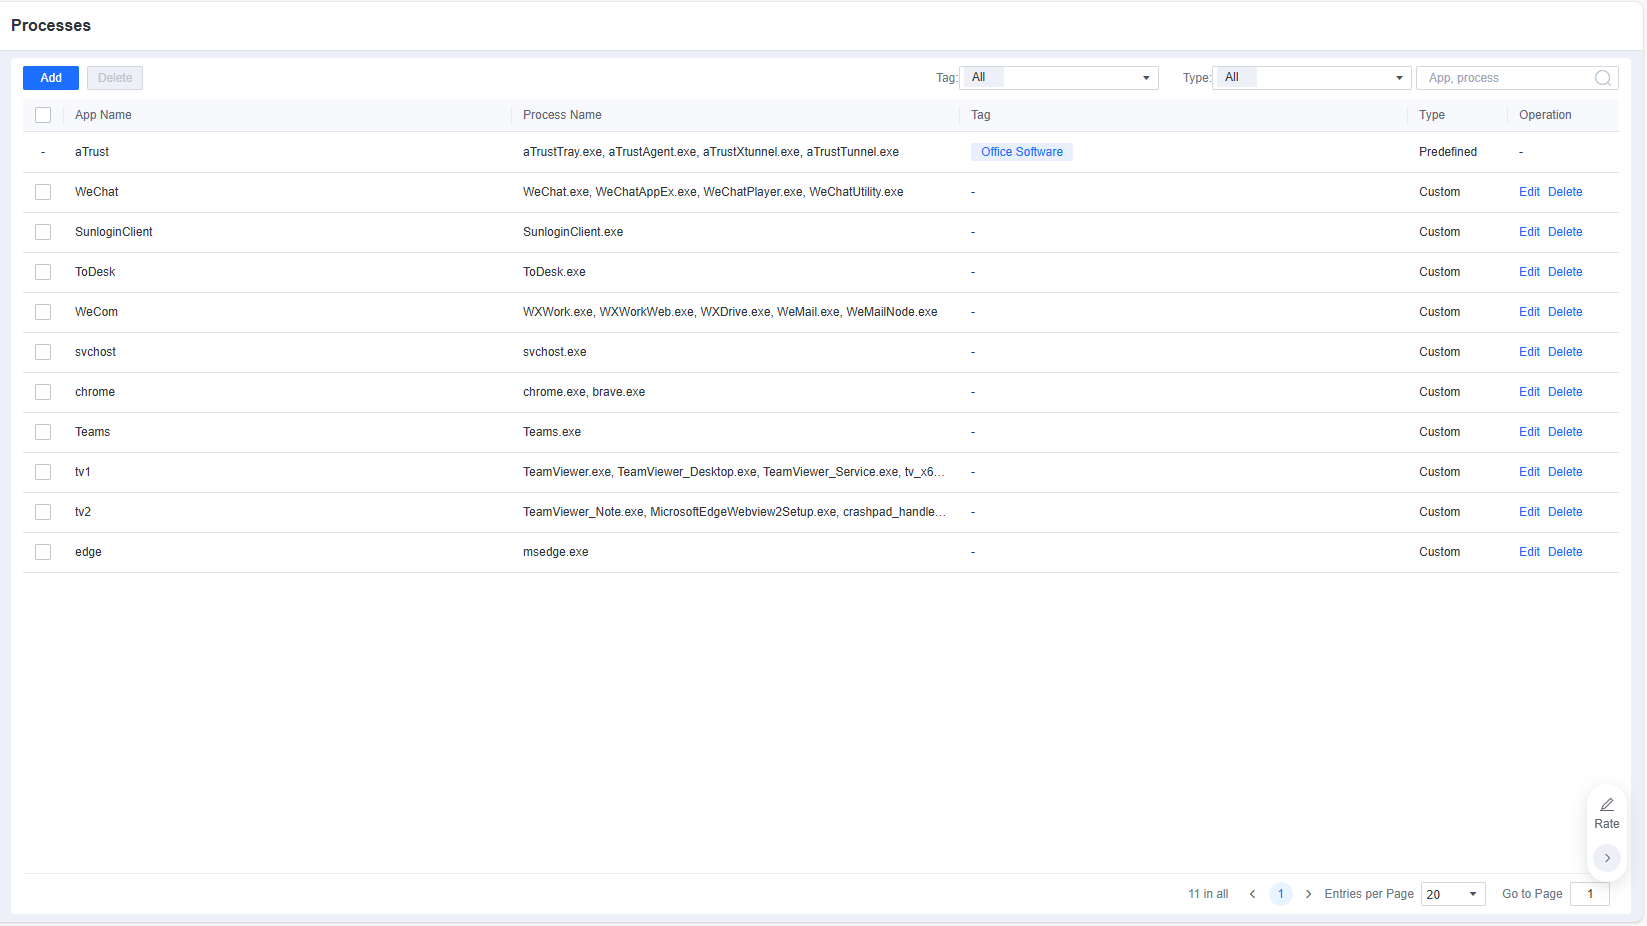Edit the ToDesk entry

(x=1529, y=272)
